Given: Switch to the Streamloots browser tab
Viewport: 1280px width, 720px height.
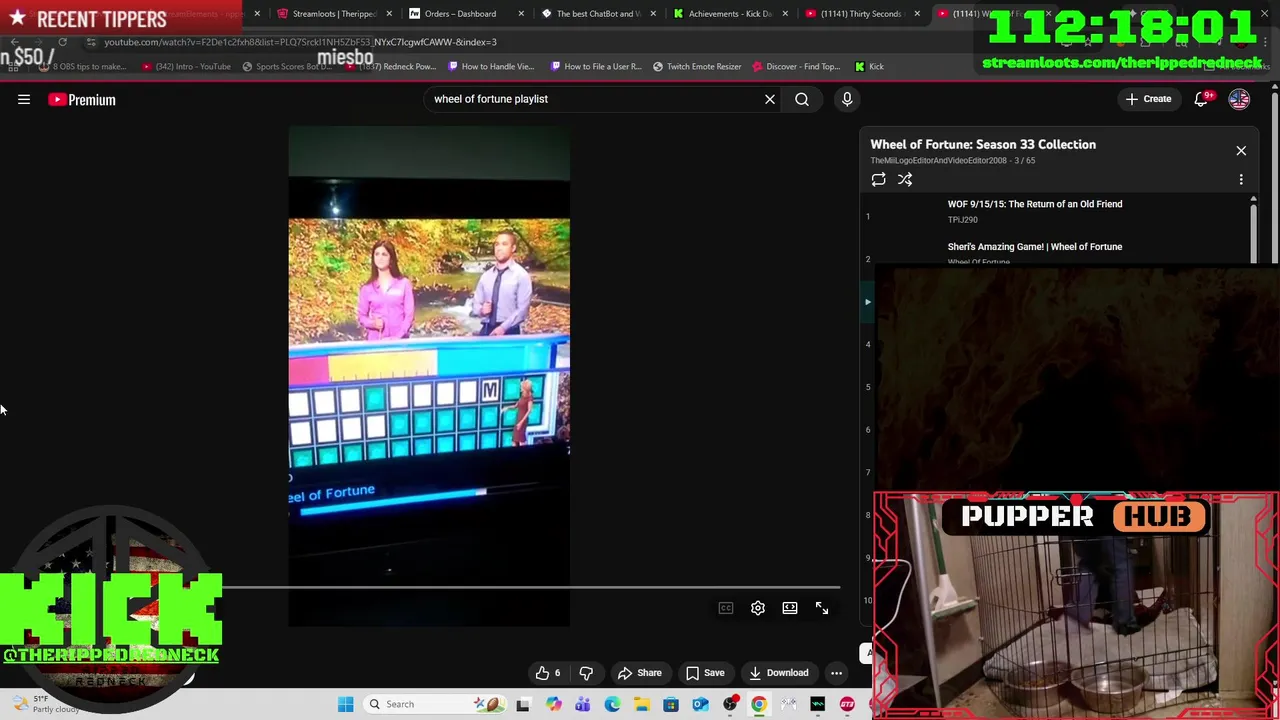Looking at the screenshot, I should coord(333,13).
